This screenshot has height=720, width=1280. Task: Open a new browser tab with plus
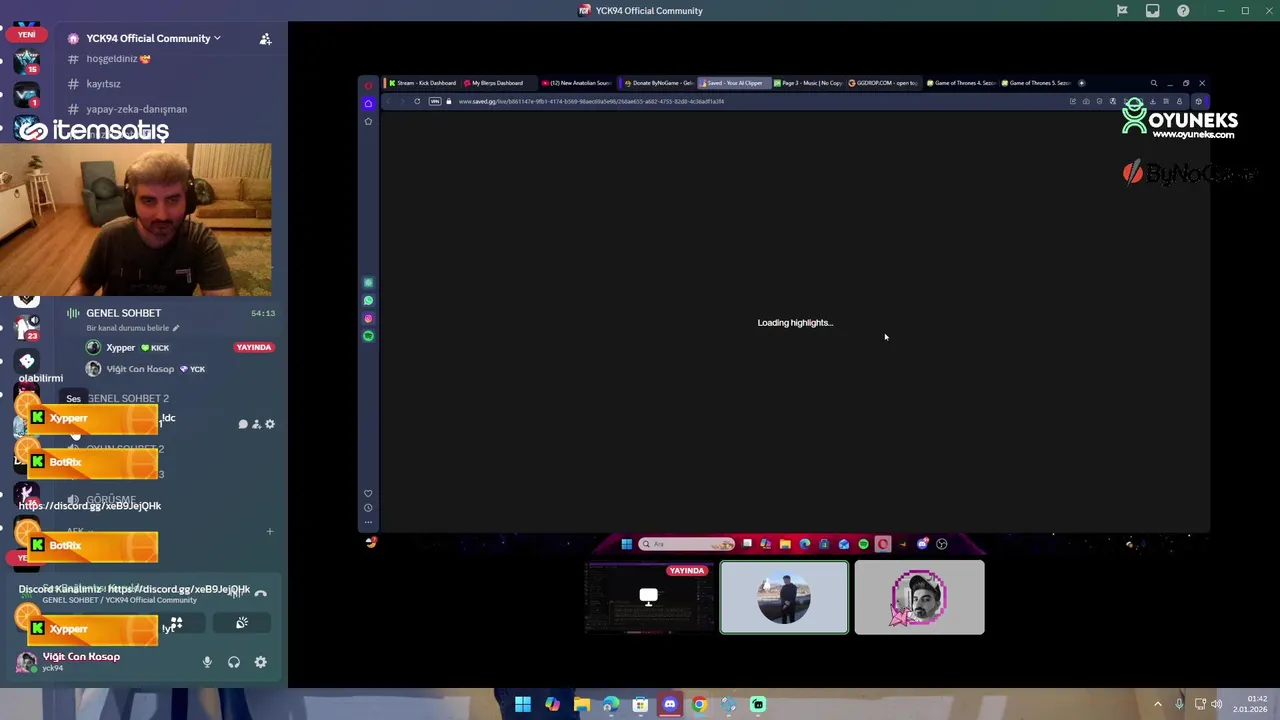(1082, 83)
